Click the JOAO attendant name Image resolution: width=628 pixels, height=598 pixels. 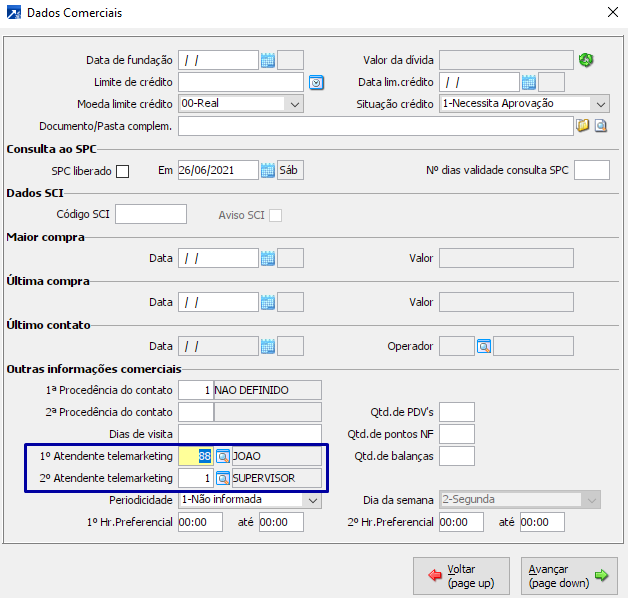[x=247, y=457]
